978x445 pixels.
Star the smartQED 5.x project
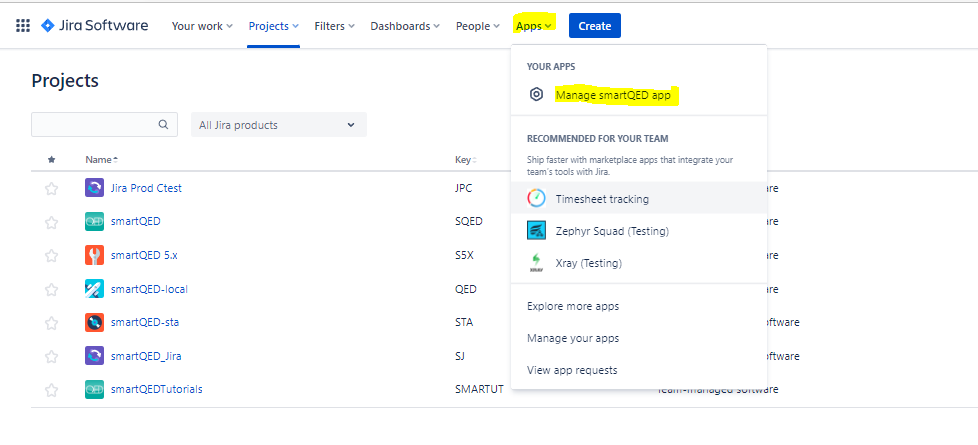[52, 256]
